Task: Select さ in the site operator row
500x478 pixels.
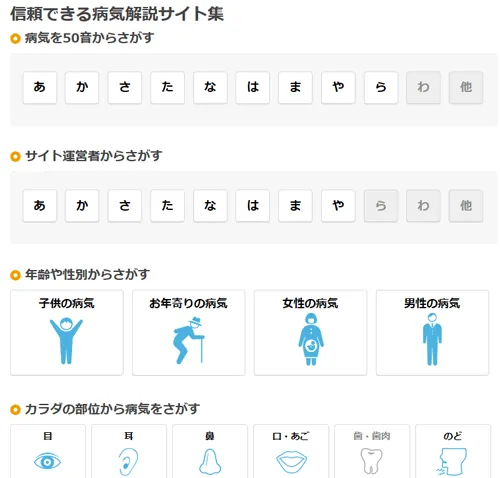Action: click(x=125, y=206)
